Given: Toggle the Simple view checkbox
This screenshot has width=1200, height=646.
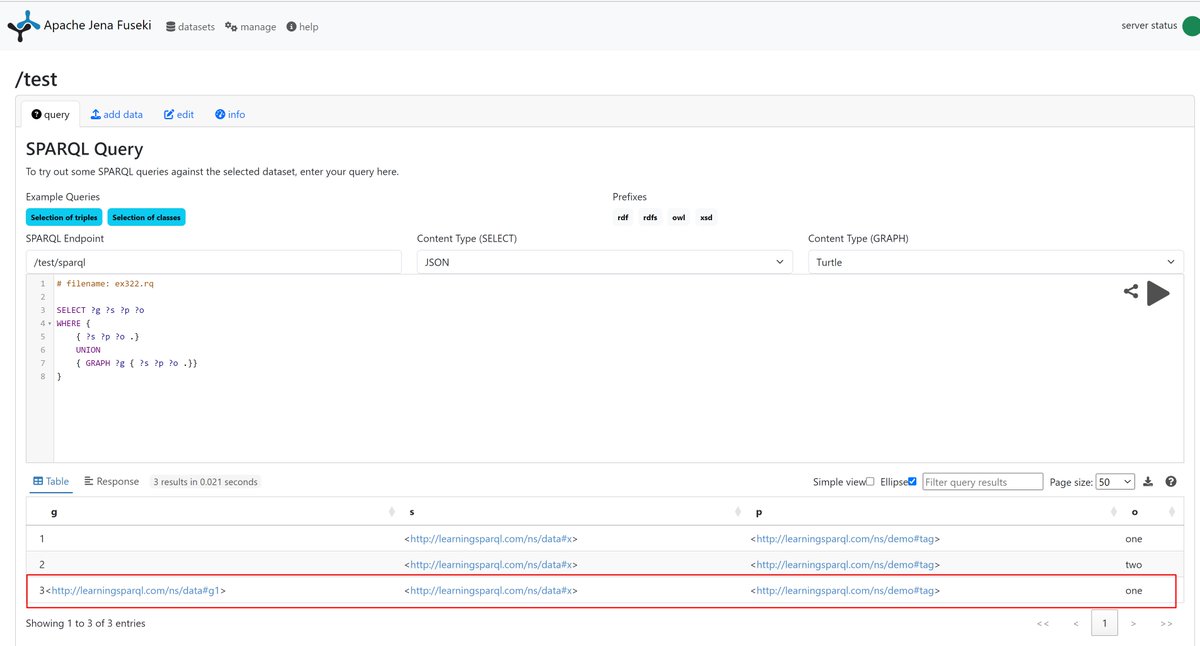Looking at the screenshot, I should (x=870, y=482).
